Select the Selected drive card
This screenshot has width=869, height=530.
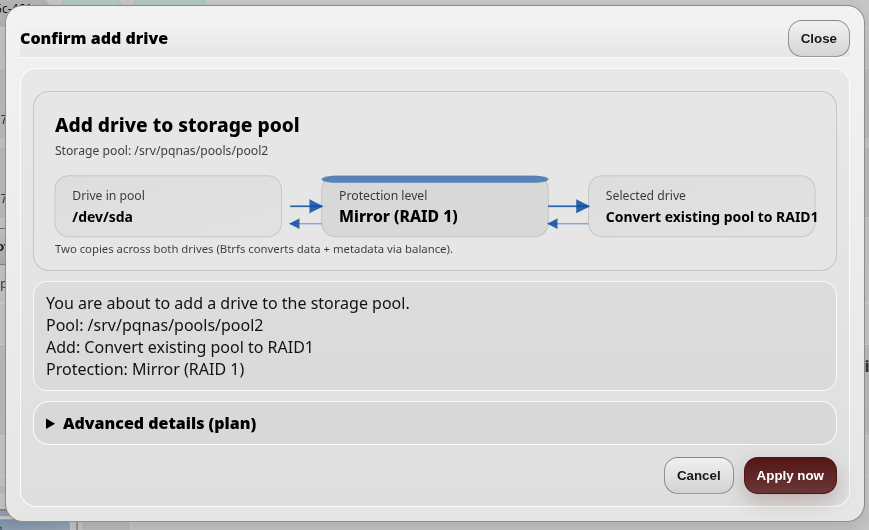(702, 206)
